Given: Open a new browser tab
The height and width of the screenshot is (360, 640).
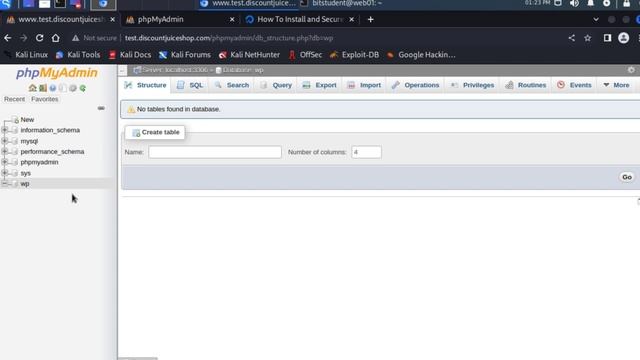Looking at the screenshot, I should point(370,20).
